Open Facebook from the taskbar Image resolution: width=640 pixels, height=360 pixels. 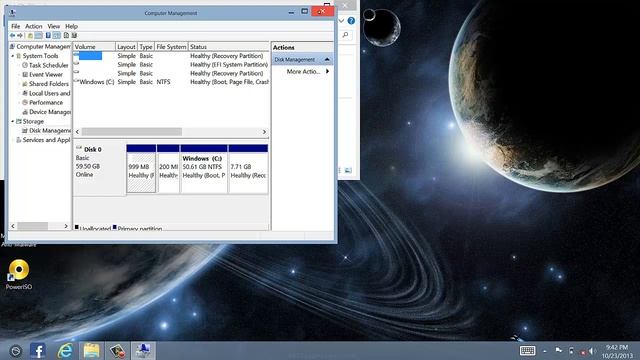click(38, 351)
